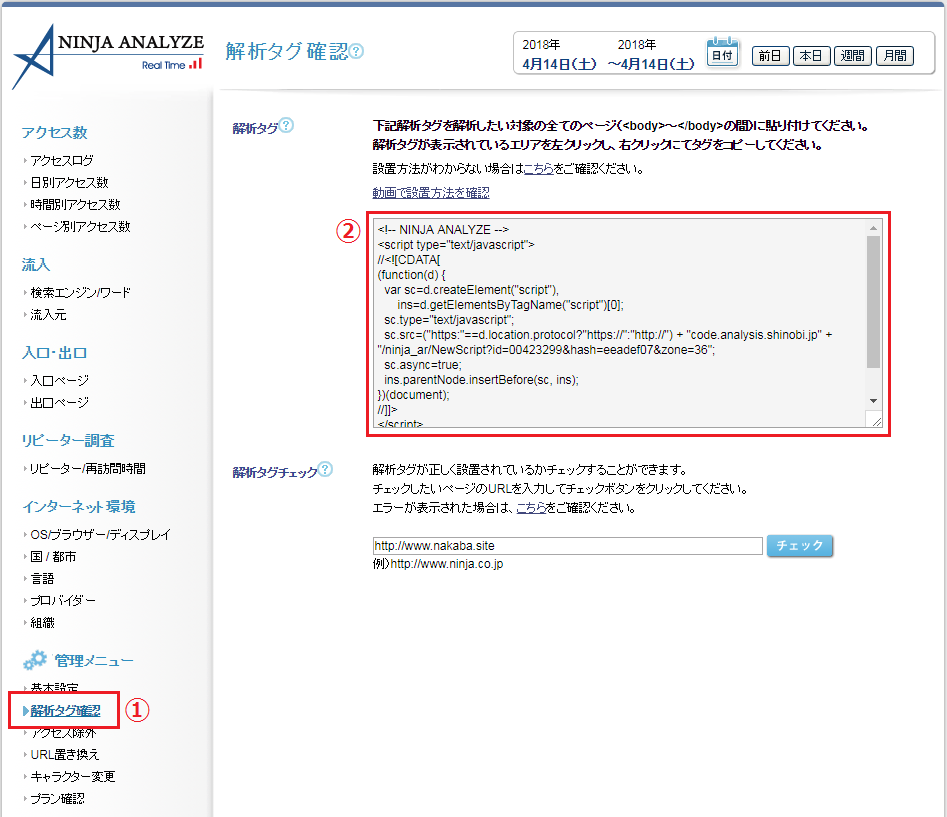Click the チェック button
This screenshot has width=947, height=817.
pos(800,546)
